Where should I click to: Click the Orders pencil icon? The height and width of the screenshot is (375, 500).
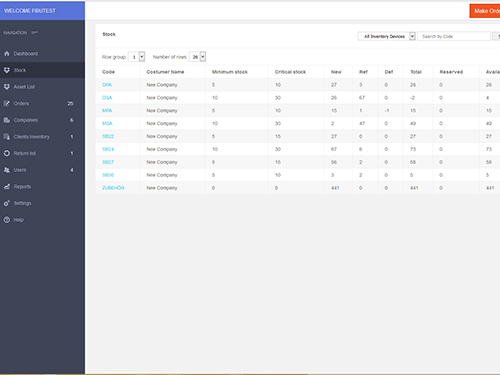[7, 103]
